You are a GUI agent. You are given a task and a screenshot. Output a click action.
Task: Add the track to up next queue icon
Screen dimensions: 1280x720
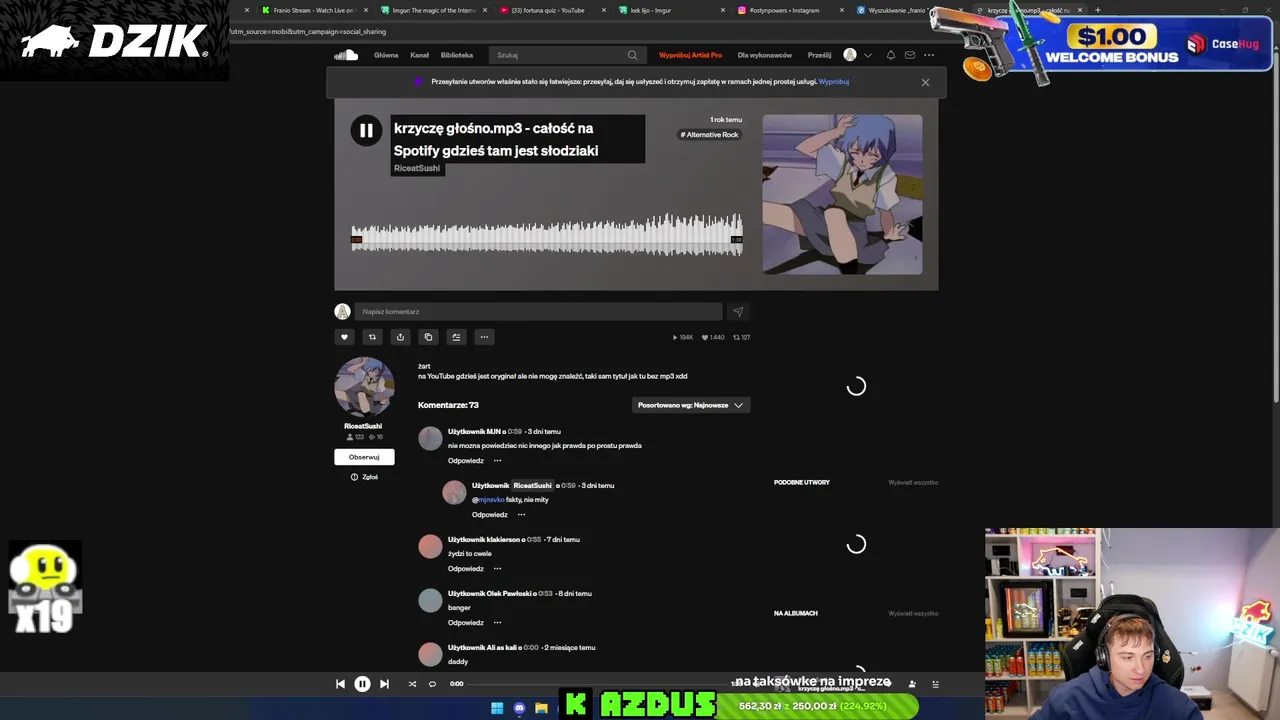pos(456,337)
